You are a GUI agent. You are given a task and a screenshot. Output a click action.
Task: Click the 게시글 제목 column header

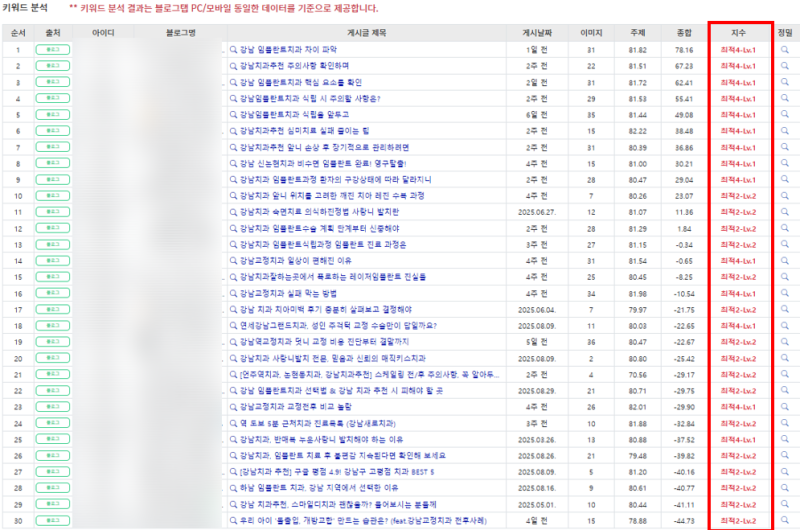click(366, 33)
